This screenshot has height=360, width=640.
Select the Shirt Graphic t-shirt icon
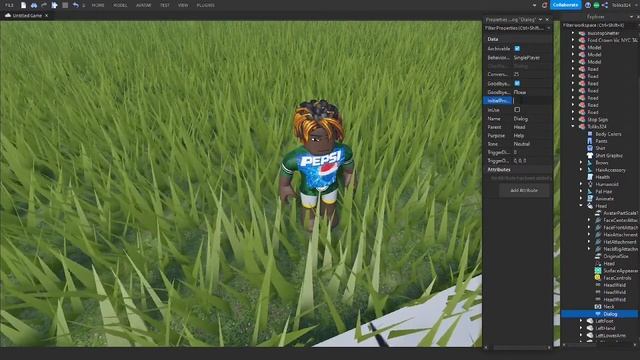pyautogui.click(x=590, y=156)
